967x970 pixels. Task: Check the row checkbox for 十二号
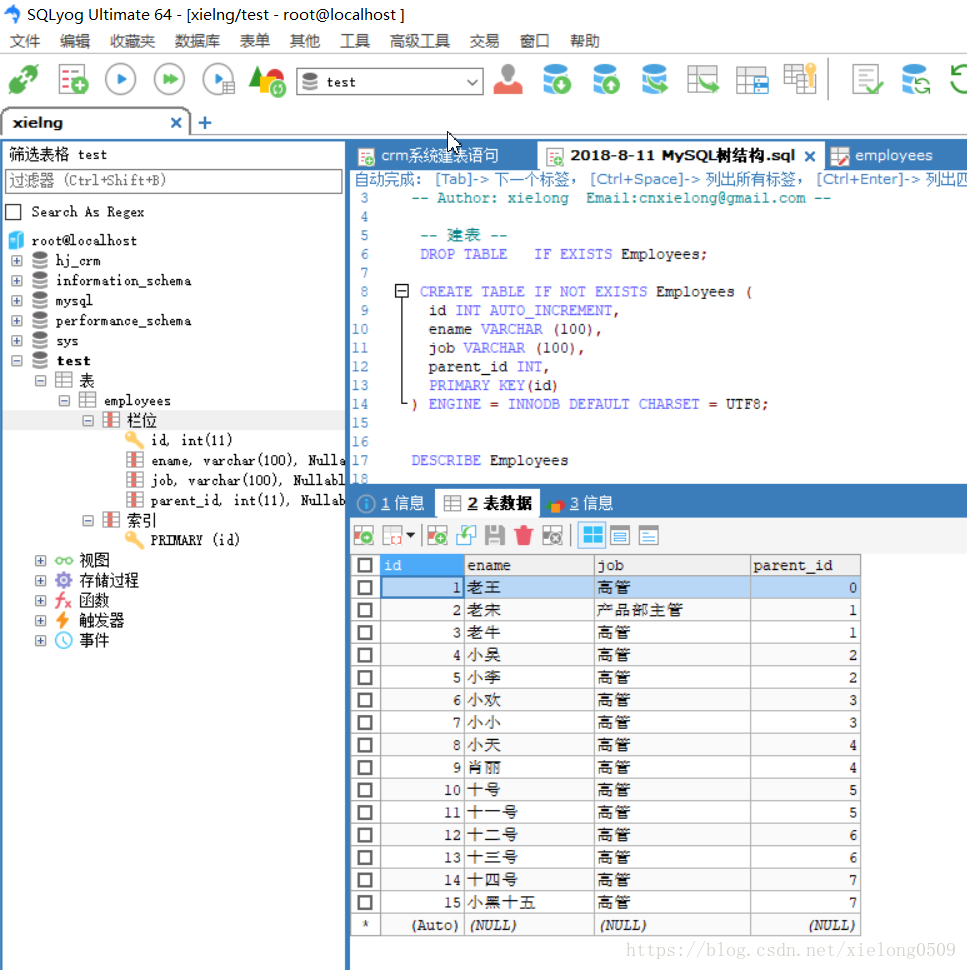coord(365,835)
